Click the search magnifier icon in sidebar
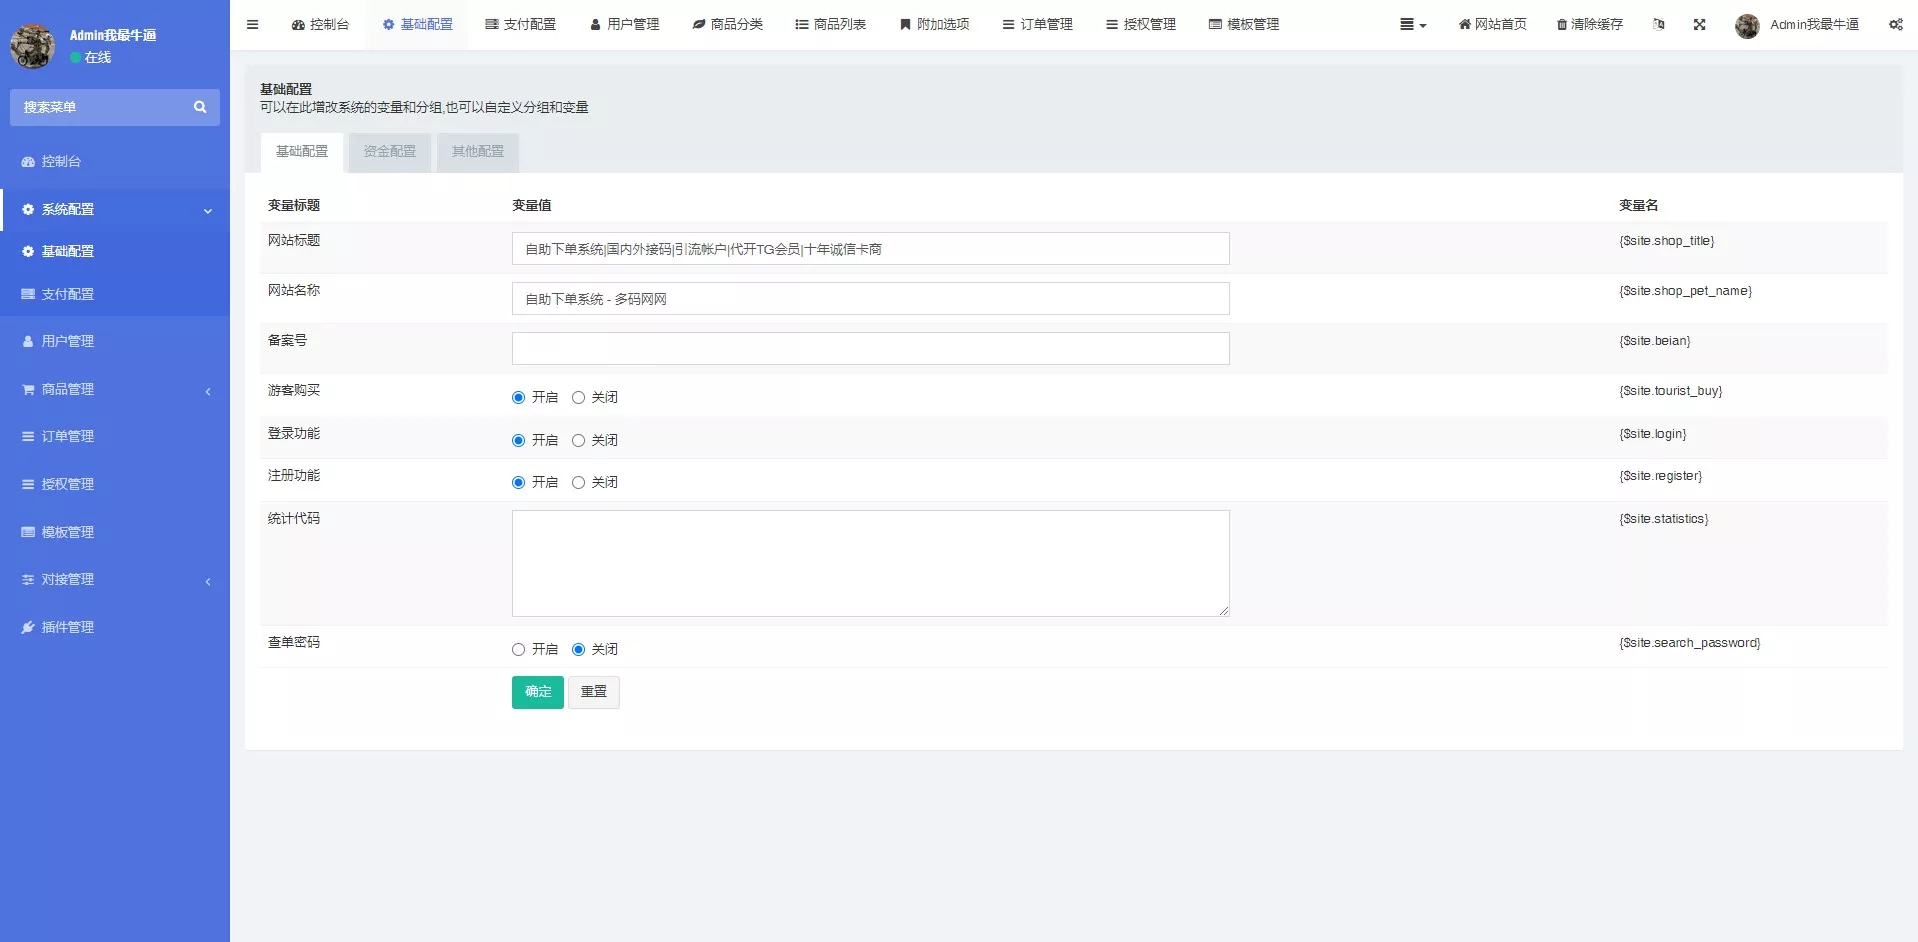 point(200,107)
